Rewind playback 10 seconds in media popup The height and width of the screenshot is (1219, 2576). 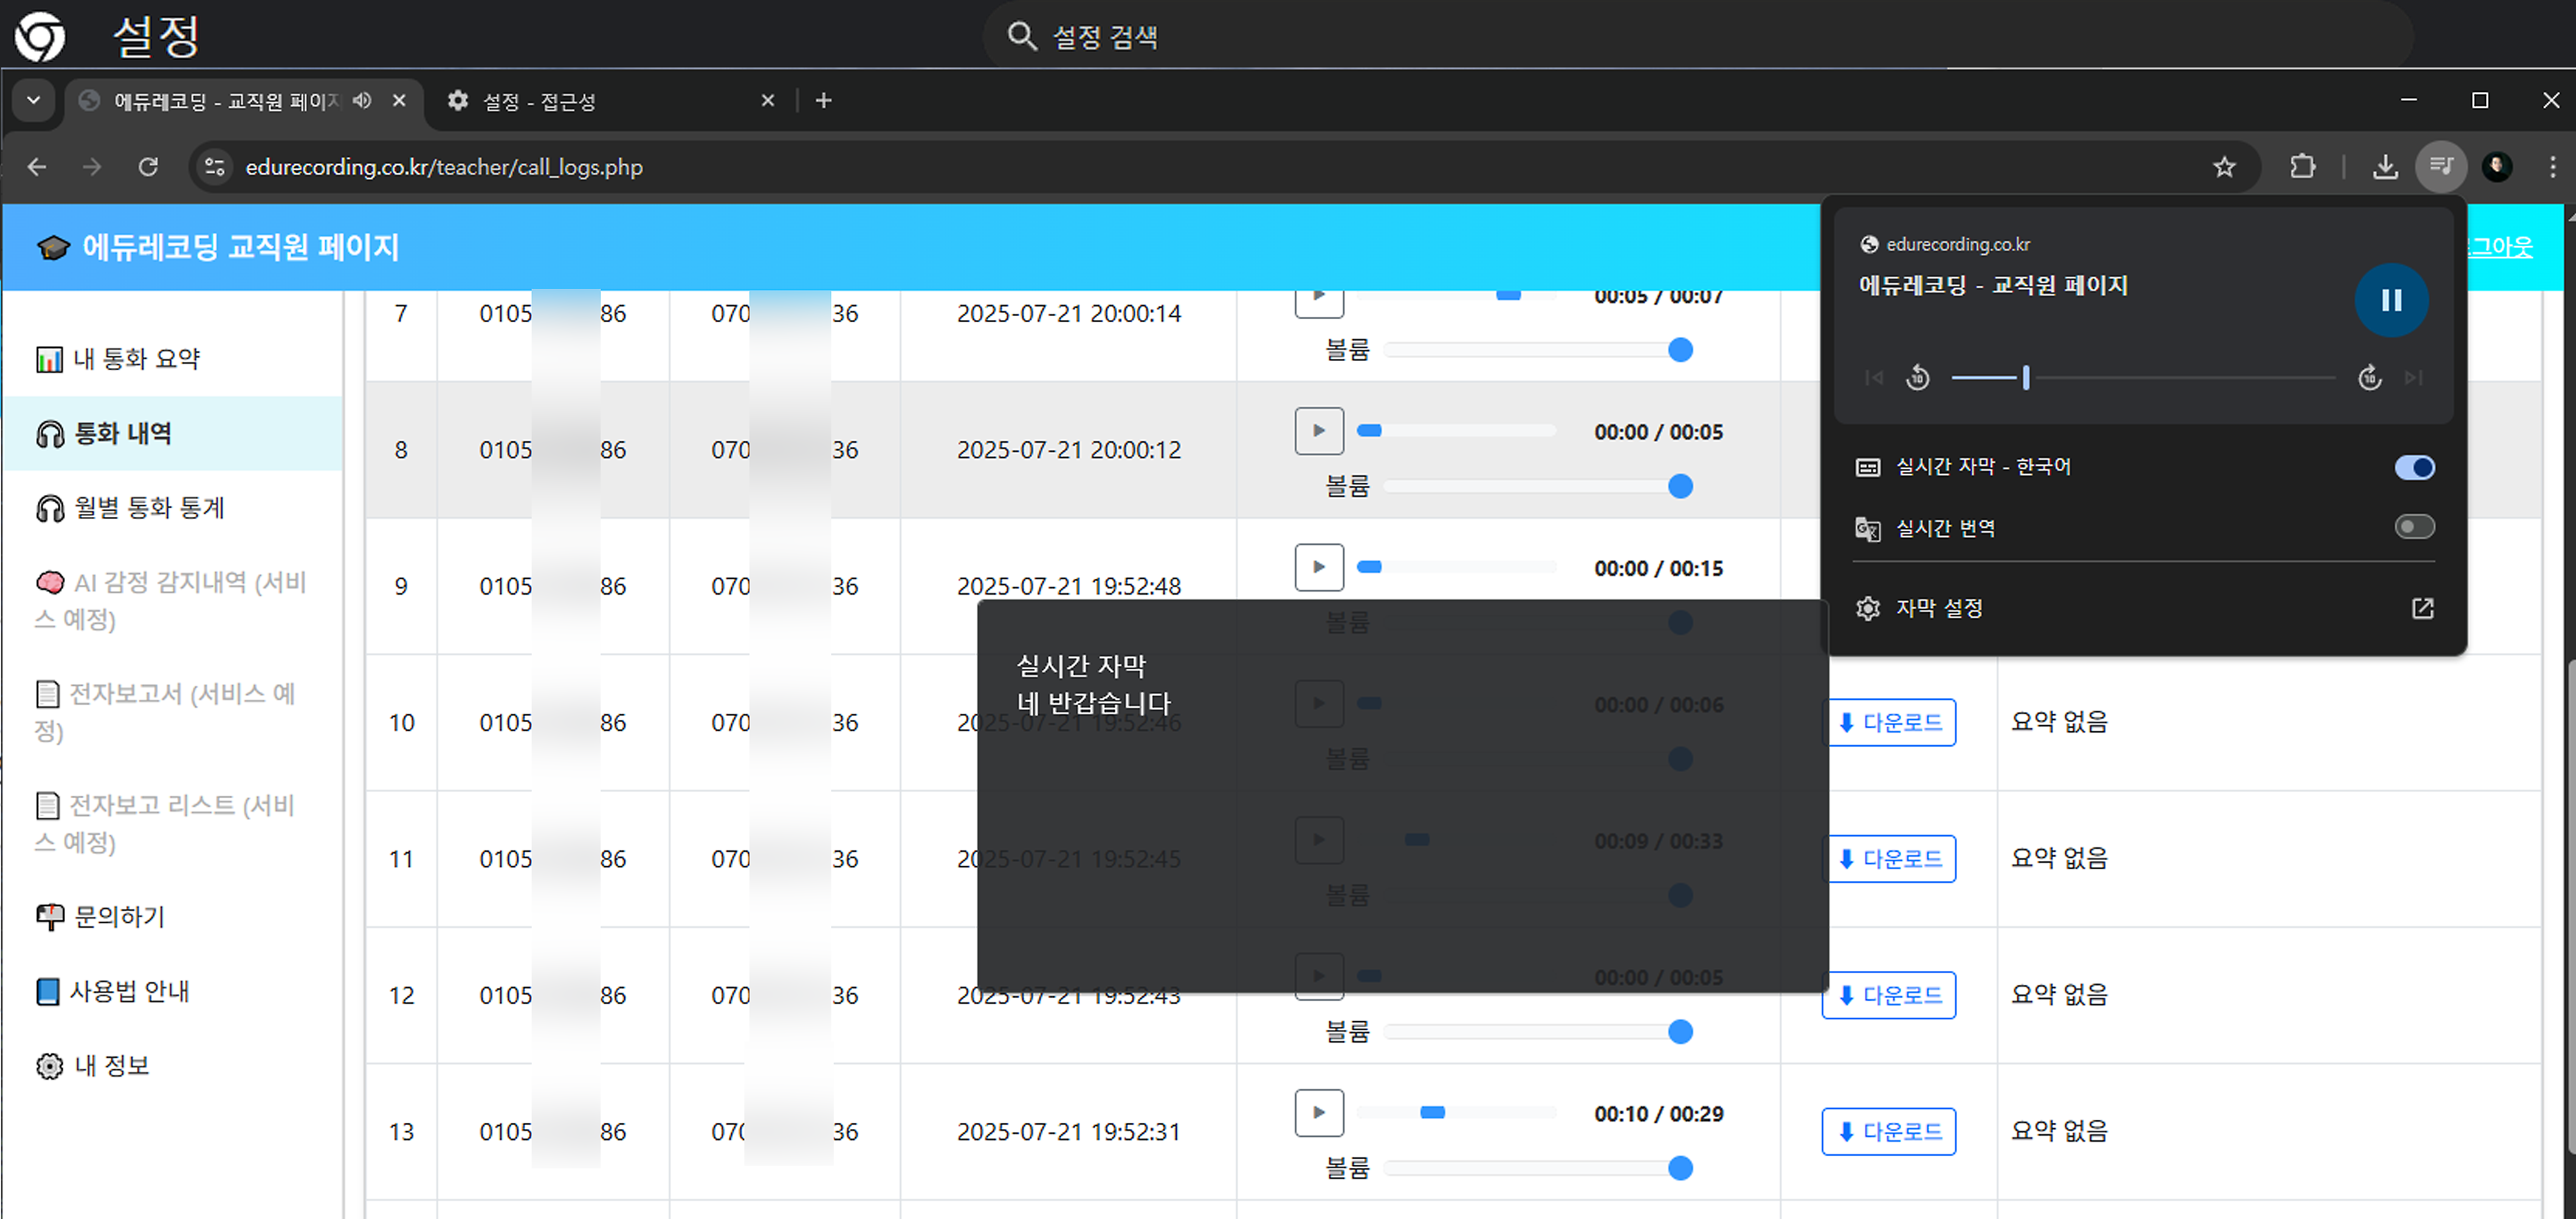pos(1918,377)
